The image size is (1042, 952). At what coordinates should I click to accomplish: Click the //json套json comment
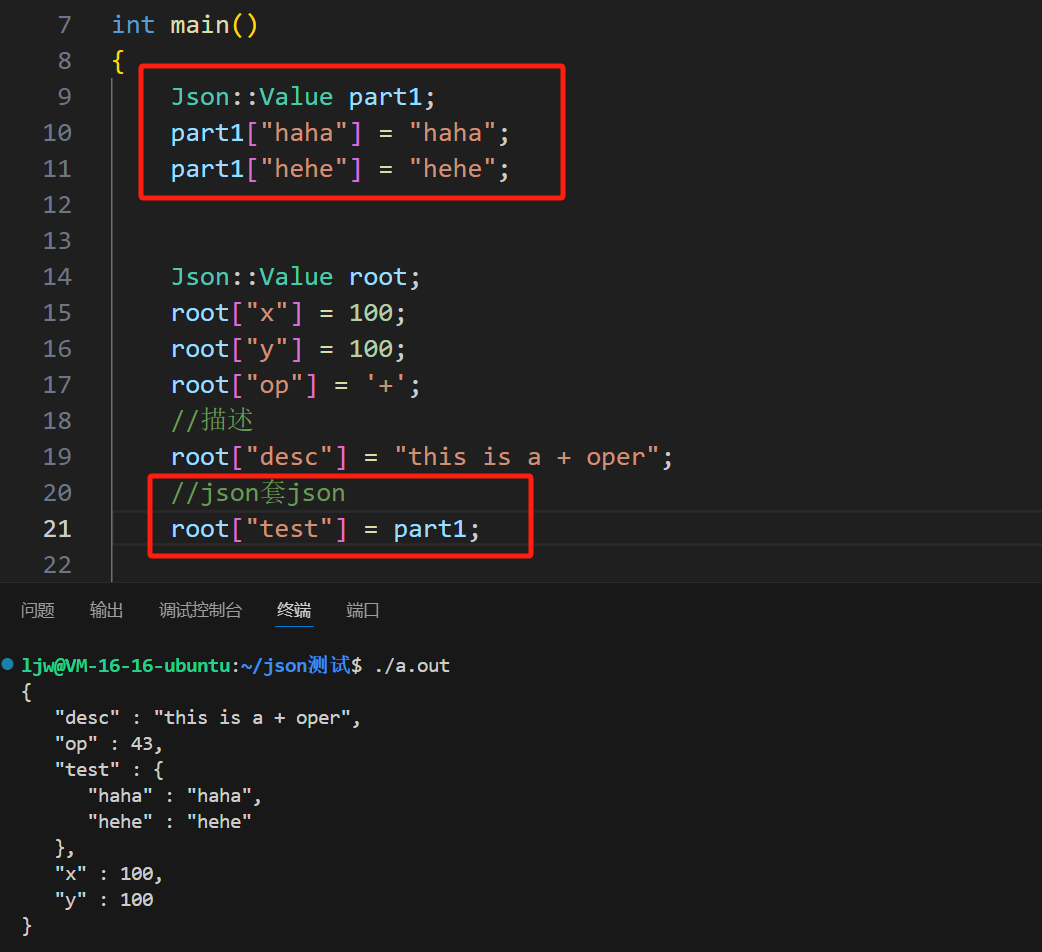pos(258,493)
